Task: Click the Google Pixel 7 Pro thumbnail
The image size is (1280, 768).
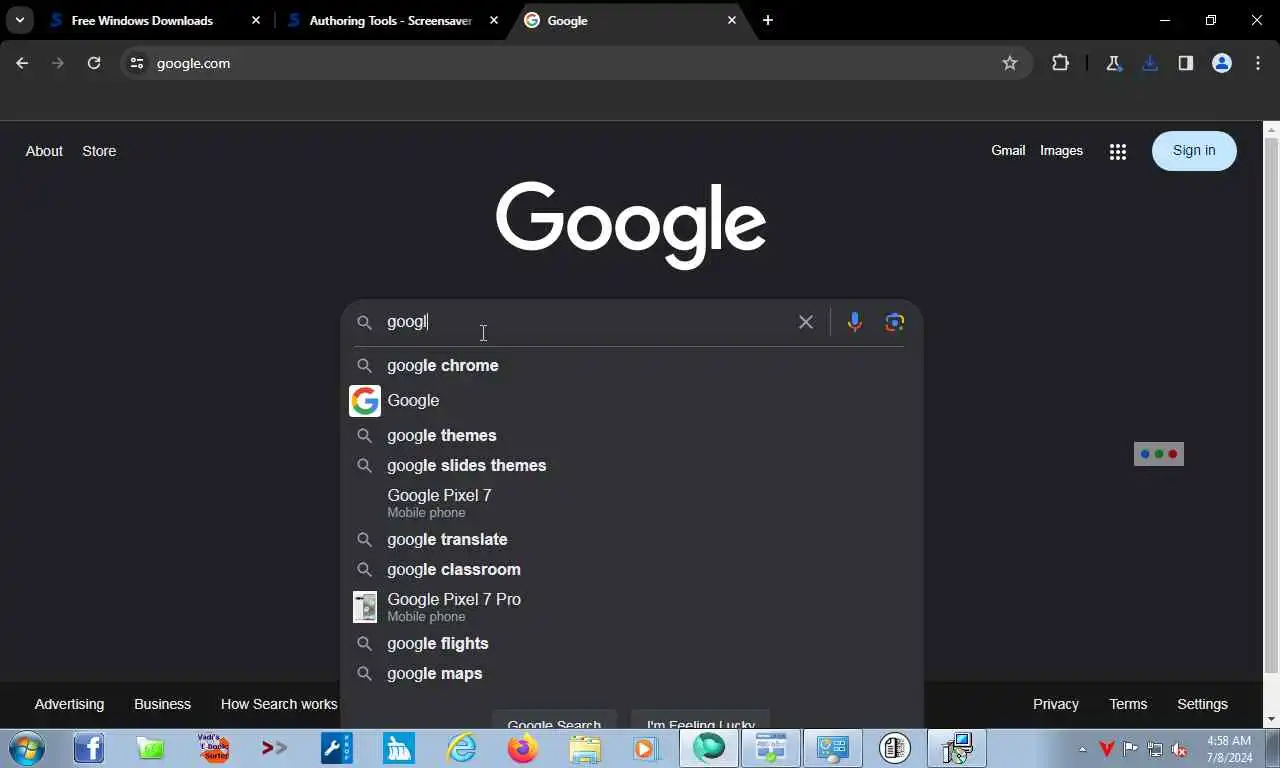Action: click(x=365, y=607)
